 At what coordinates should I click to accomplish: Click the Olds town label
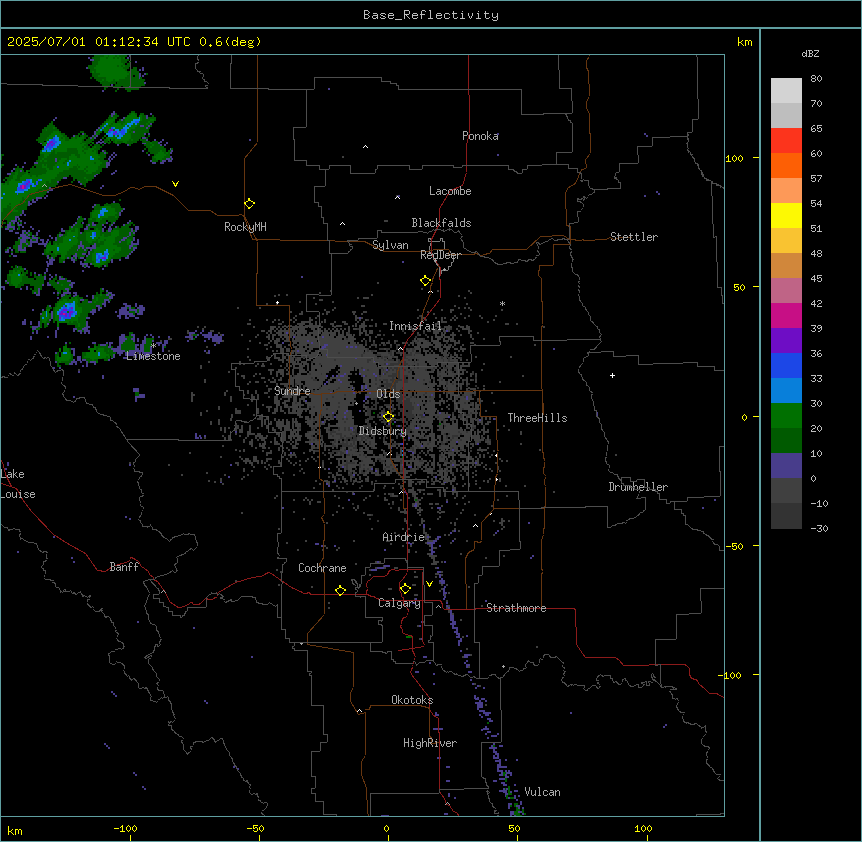click(388, 394)
